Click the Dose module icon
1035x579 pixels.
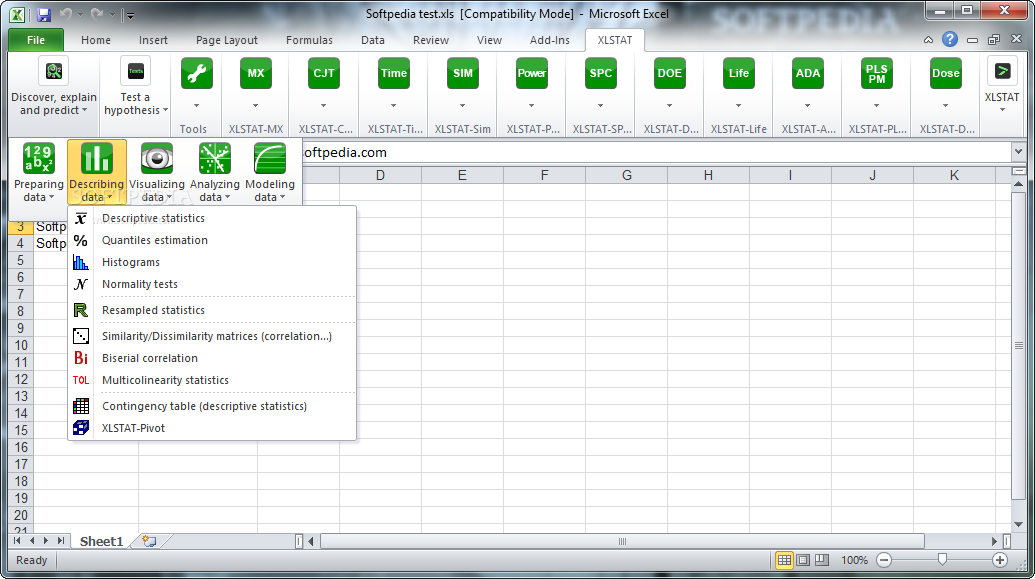click(x=945, y=73)
